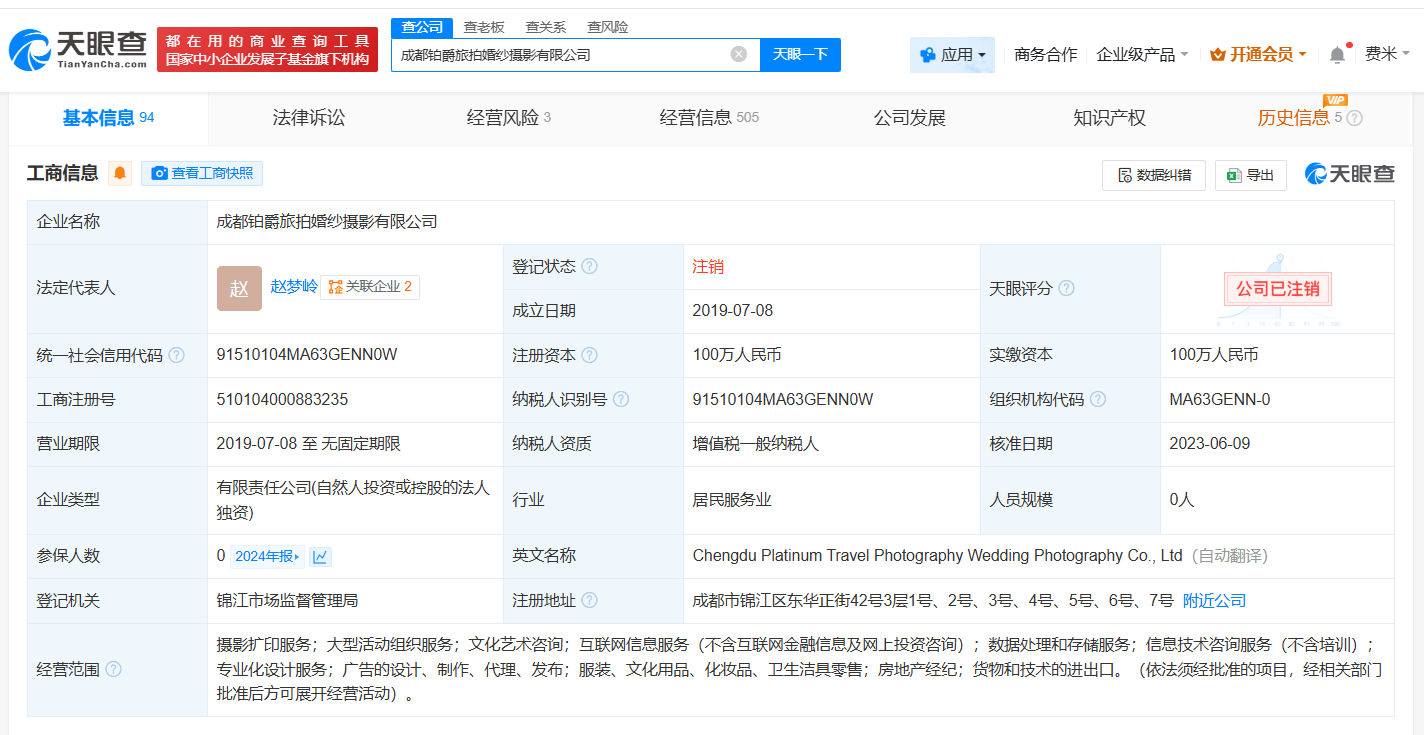Click the 查看工商快照 button
The height and width of the screenshot is (735, 1424).
(x=202, y=173)
